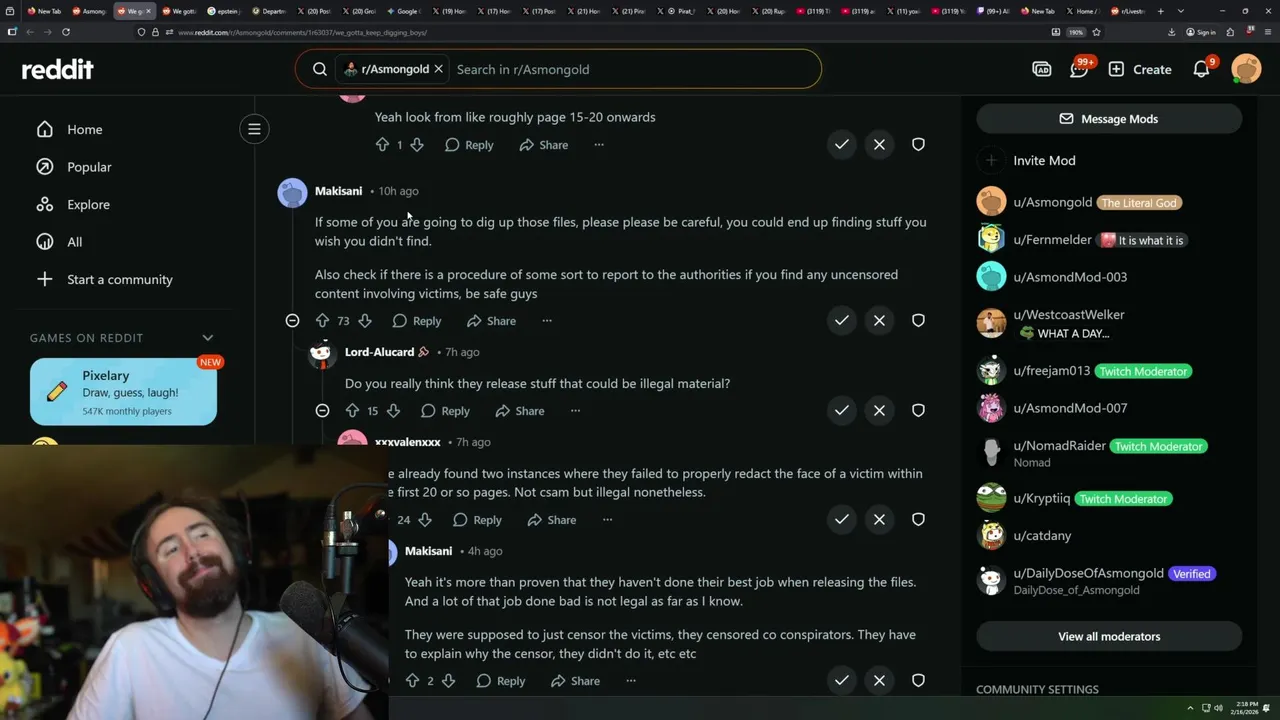1280x720 pixels.
Task: Upvote Makisani's 73-point comment
Action: (322, 321)
